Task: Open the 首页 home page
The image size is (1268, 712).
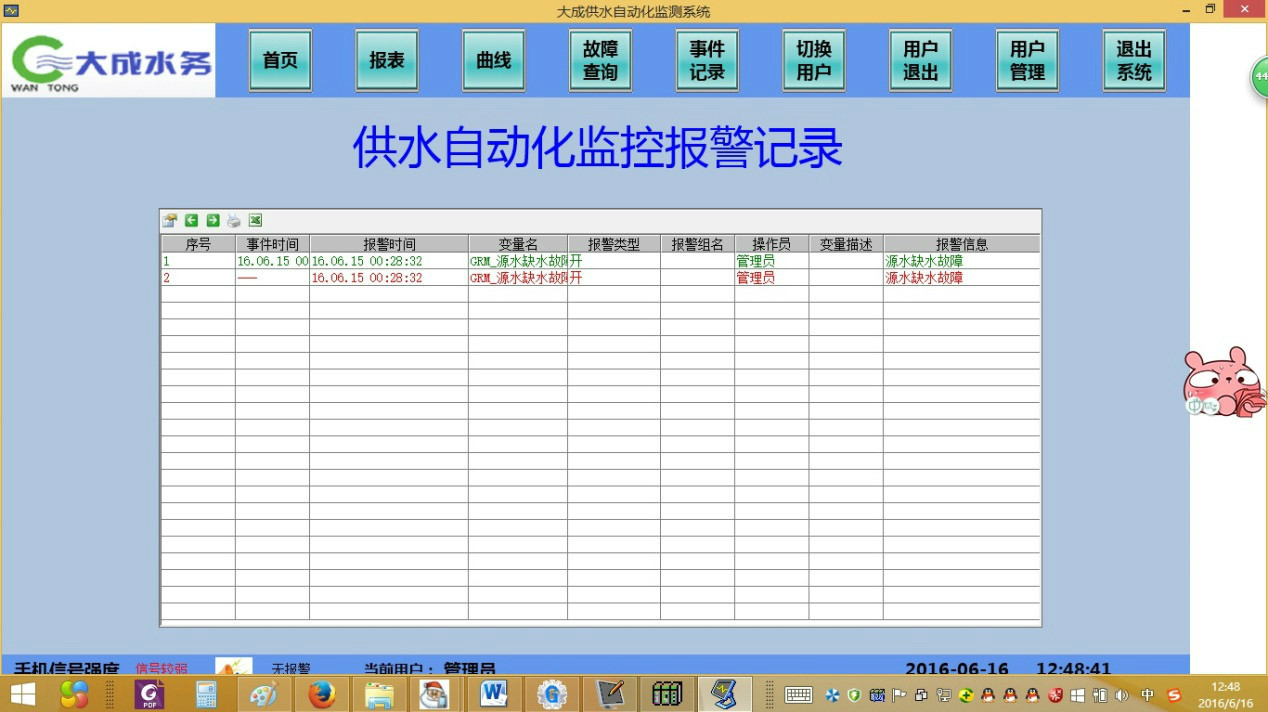Action: click(x=280, y=61)
